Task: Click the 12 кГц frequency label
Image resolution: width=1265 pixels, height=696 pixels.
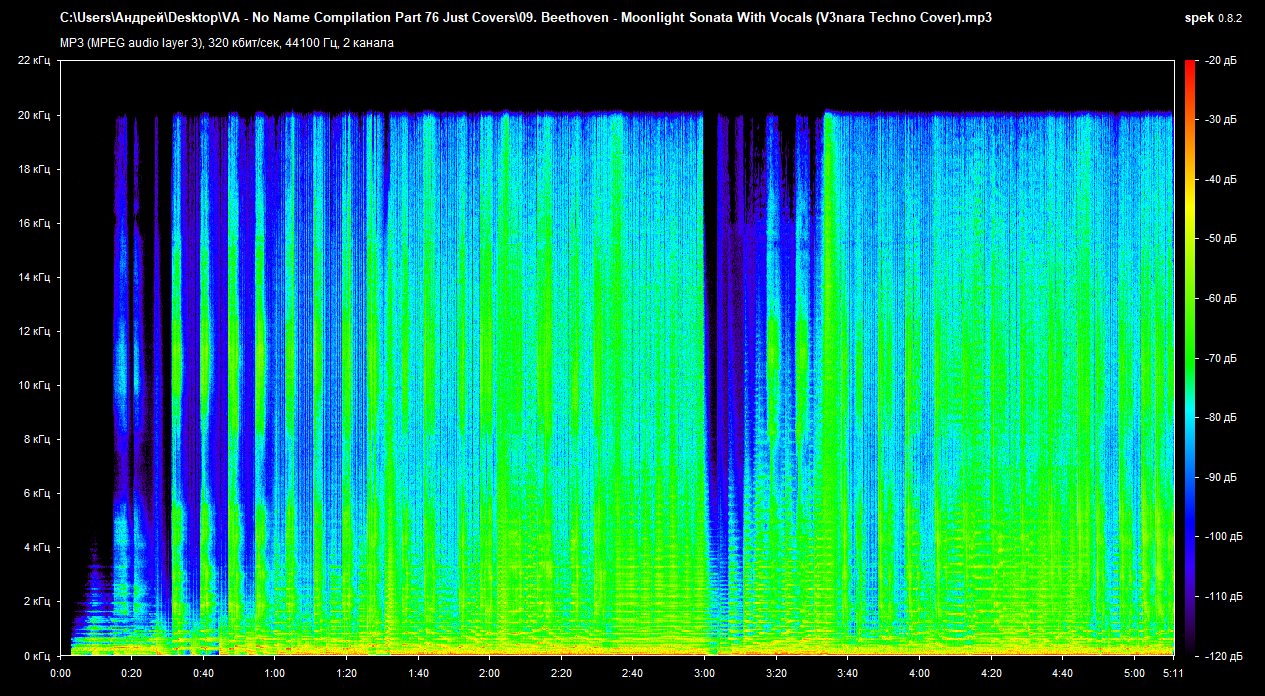Action: tap(36, 331)
